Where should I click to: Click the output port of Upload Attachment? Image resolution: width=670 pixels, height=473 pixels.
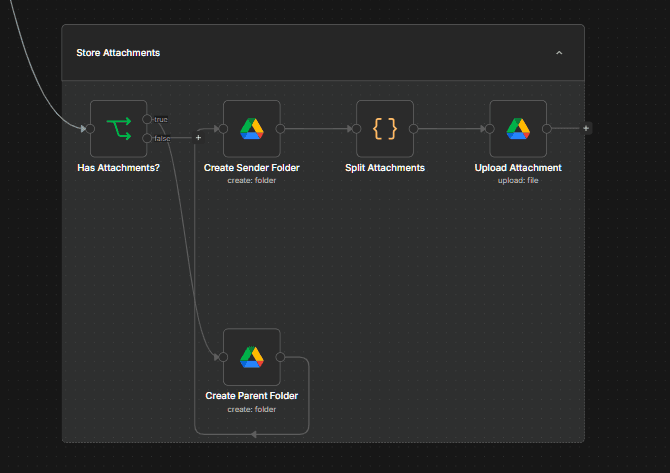(547, 129)
